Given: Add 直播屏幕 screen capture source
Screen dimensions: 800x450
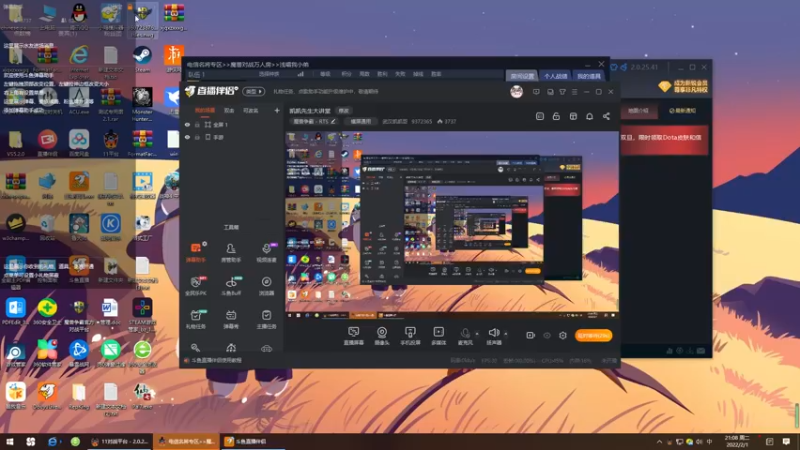Looking at the screenshot, I should coord(354,336).
